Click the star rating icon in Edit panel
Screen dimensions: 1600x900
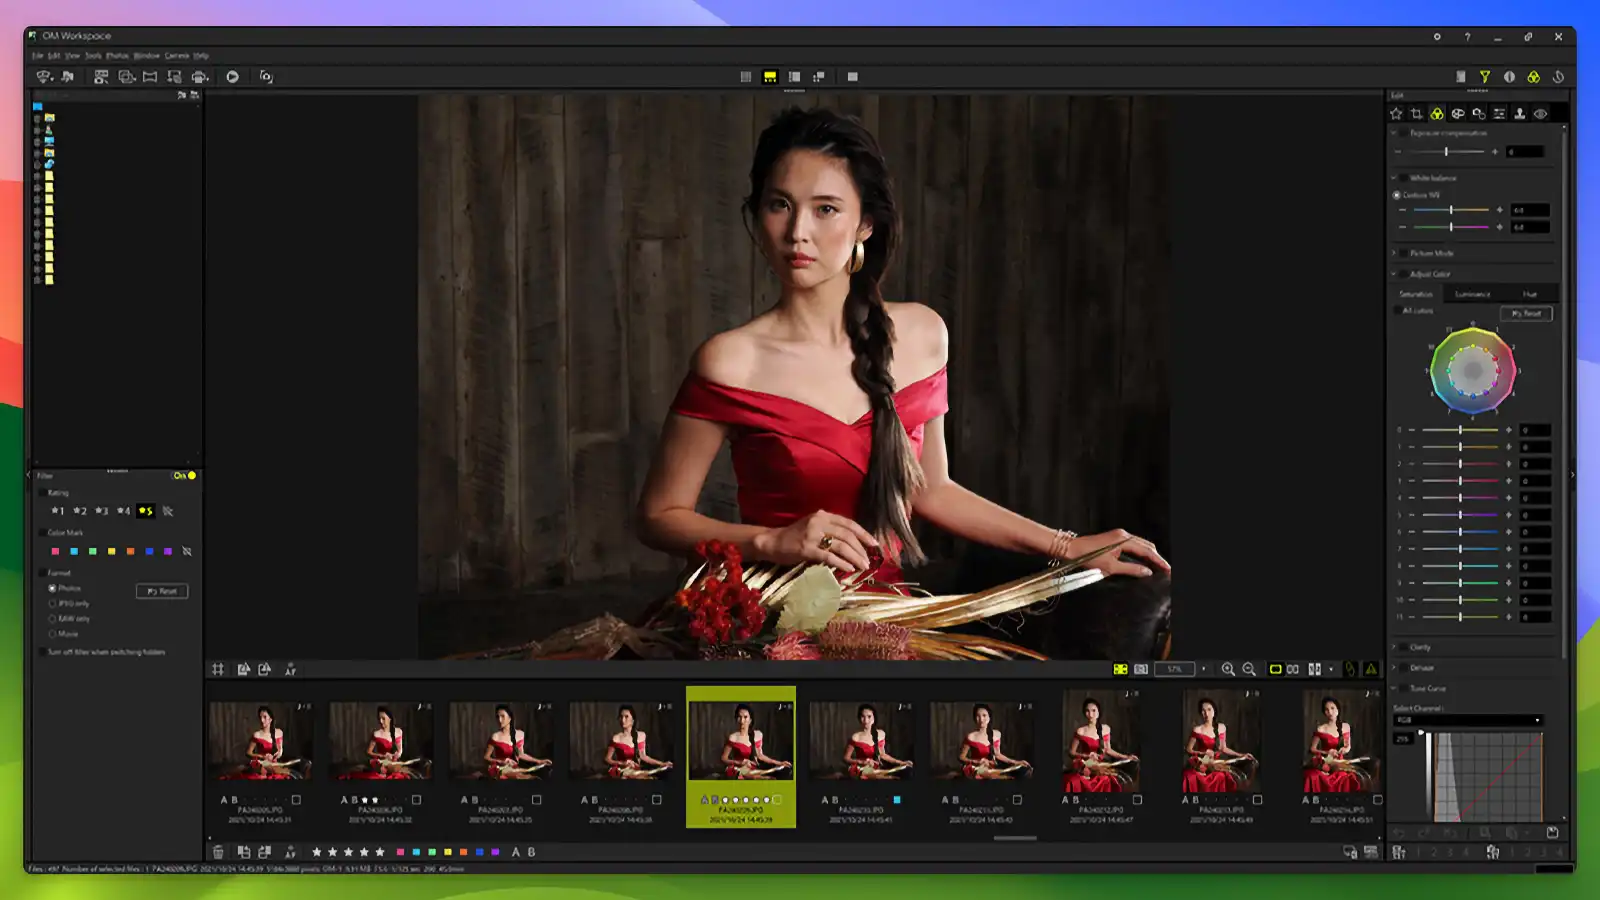[x=1396, y=112]
